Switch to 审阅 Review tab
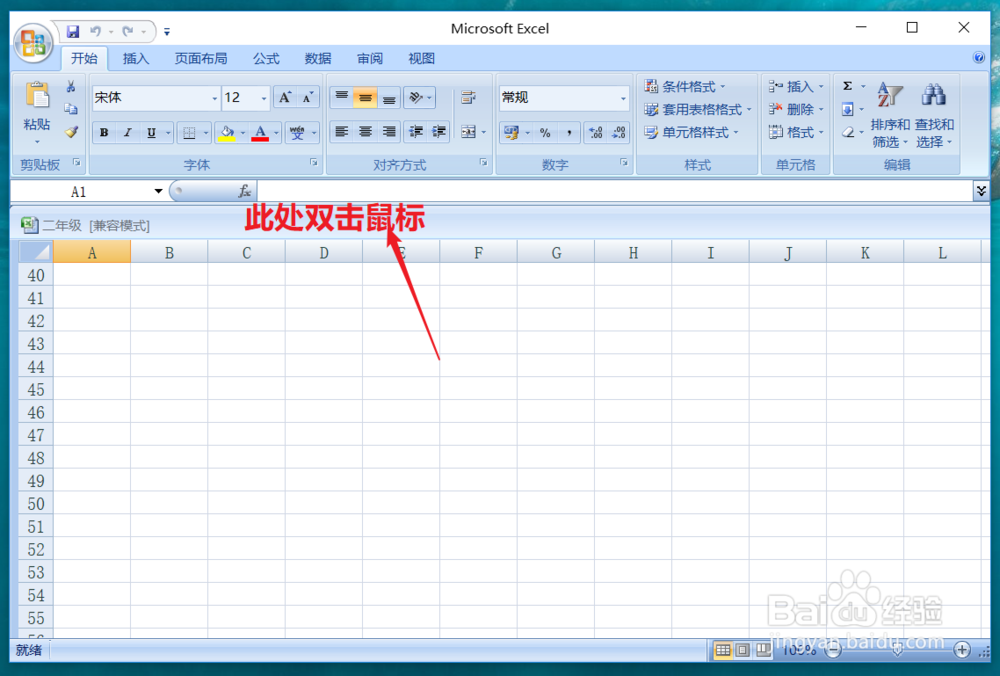 tap(370, 59)
